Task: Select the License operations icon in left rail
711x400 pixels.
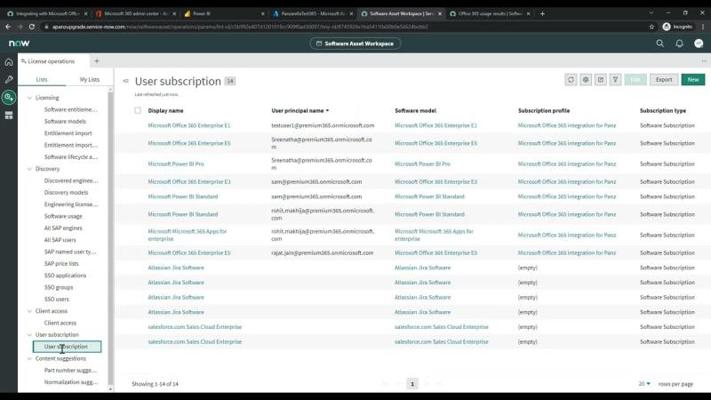Action: click(x=9, y=97)
